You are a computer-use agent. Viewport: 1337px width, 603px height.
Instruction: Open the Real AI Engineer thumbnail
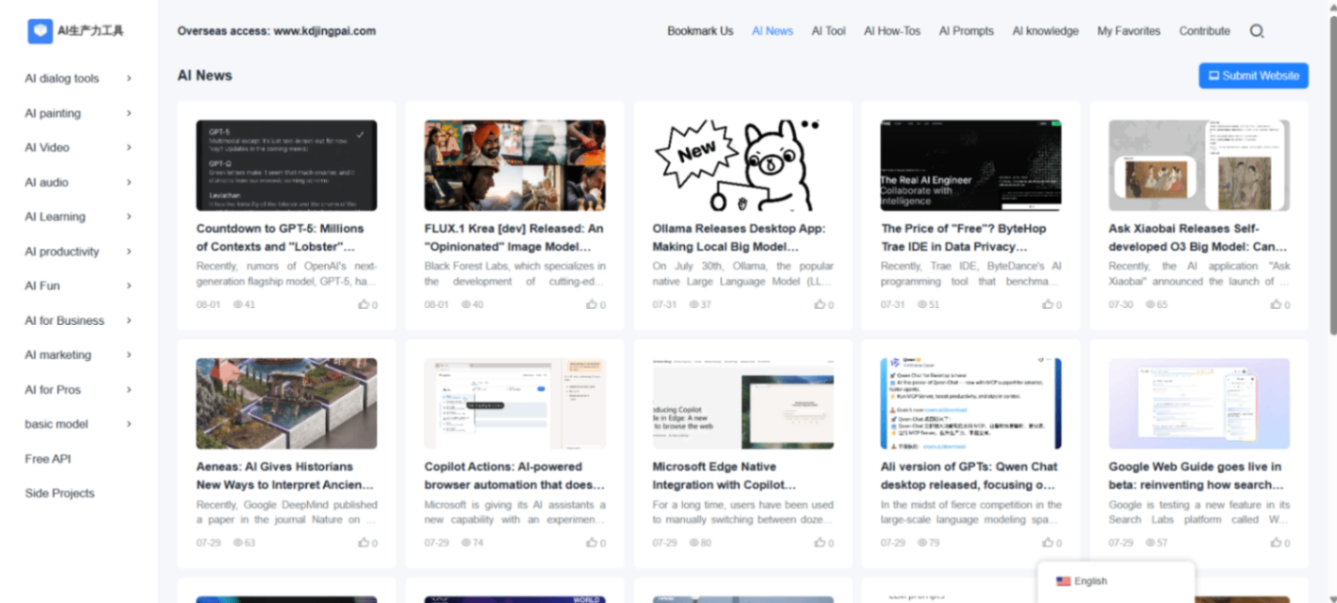coord(970,165)
